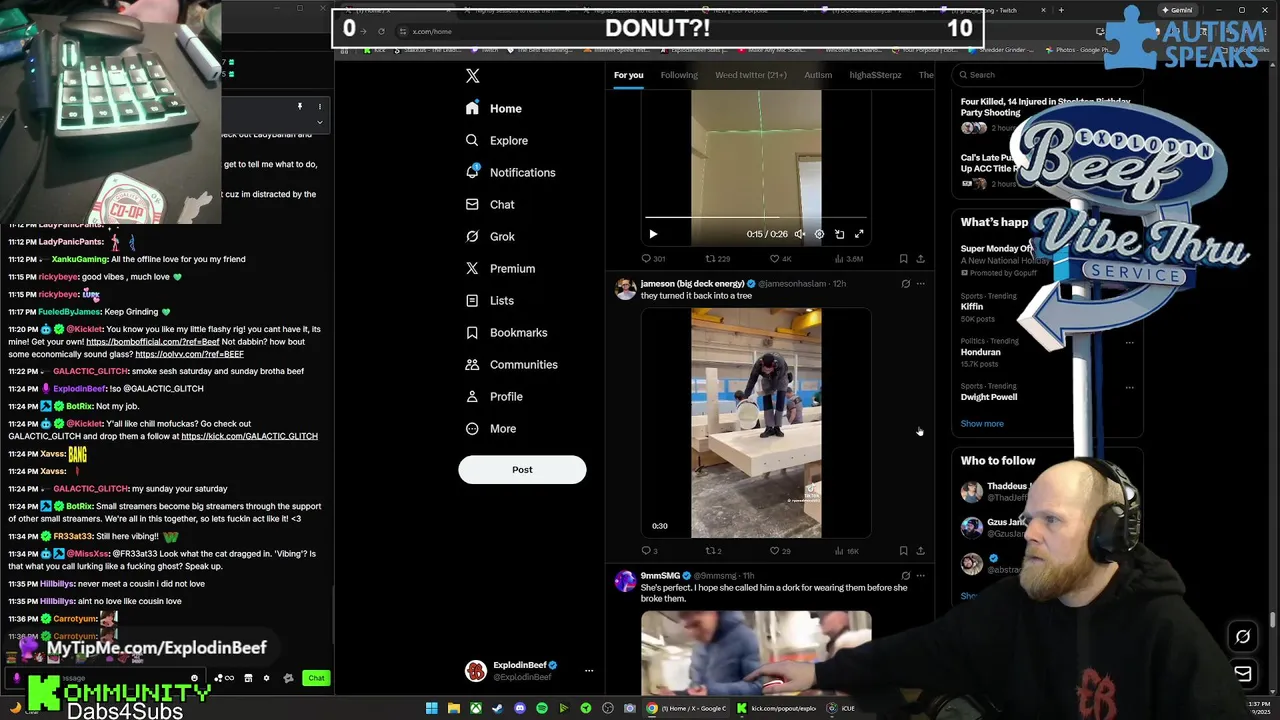Unmute the top video

point(799,234)
